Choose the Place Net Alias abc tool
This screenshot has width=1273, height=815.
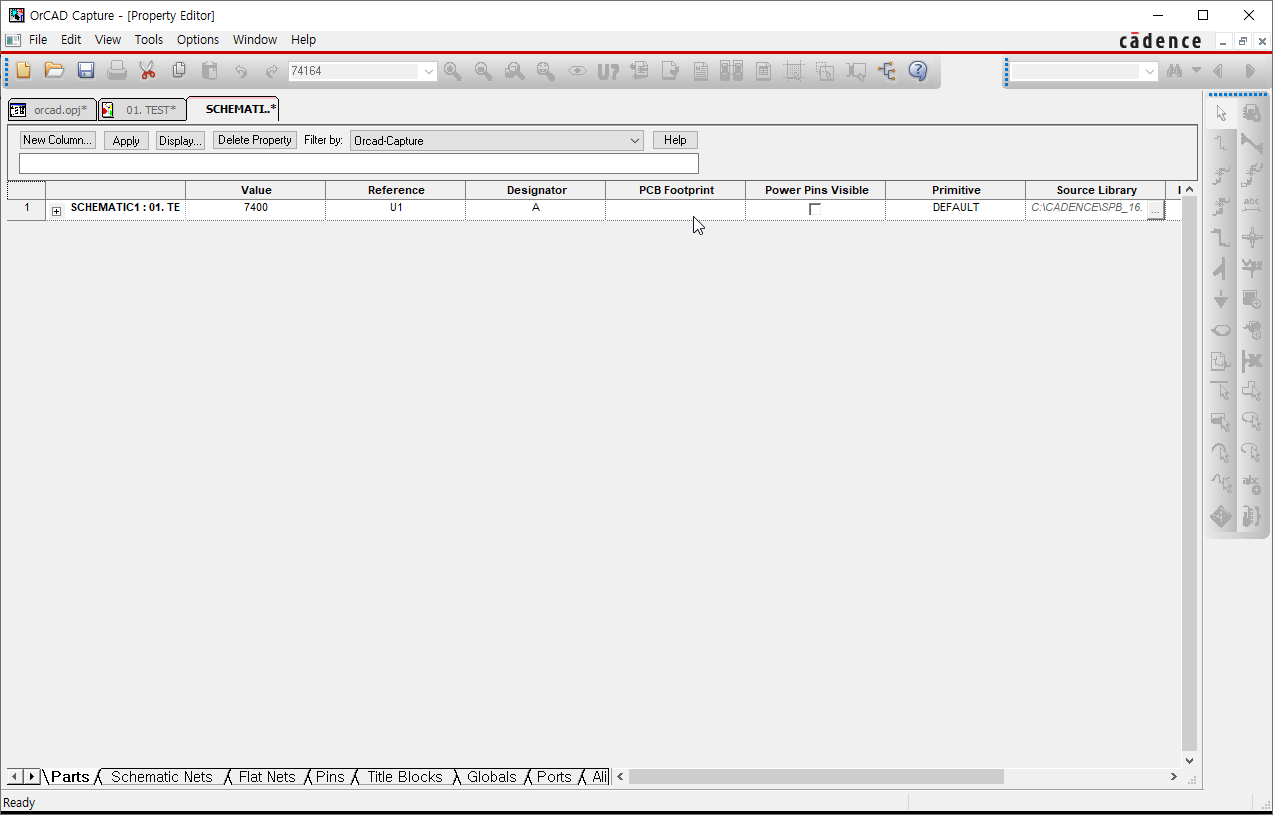click(1251, 207)
